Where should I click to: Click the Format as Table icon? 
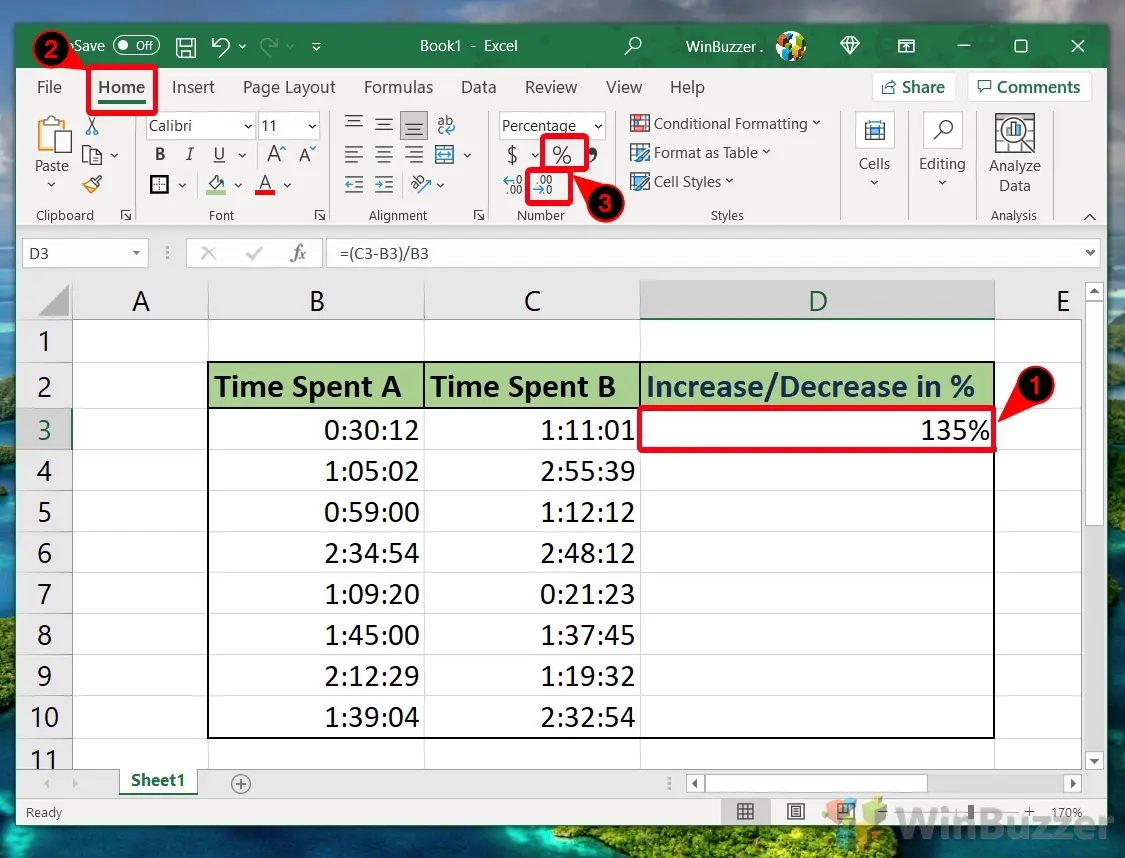coord(700,152)
